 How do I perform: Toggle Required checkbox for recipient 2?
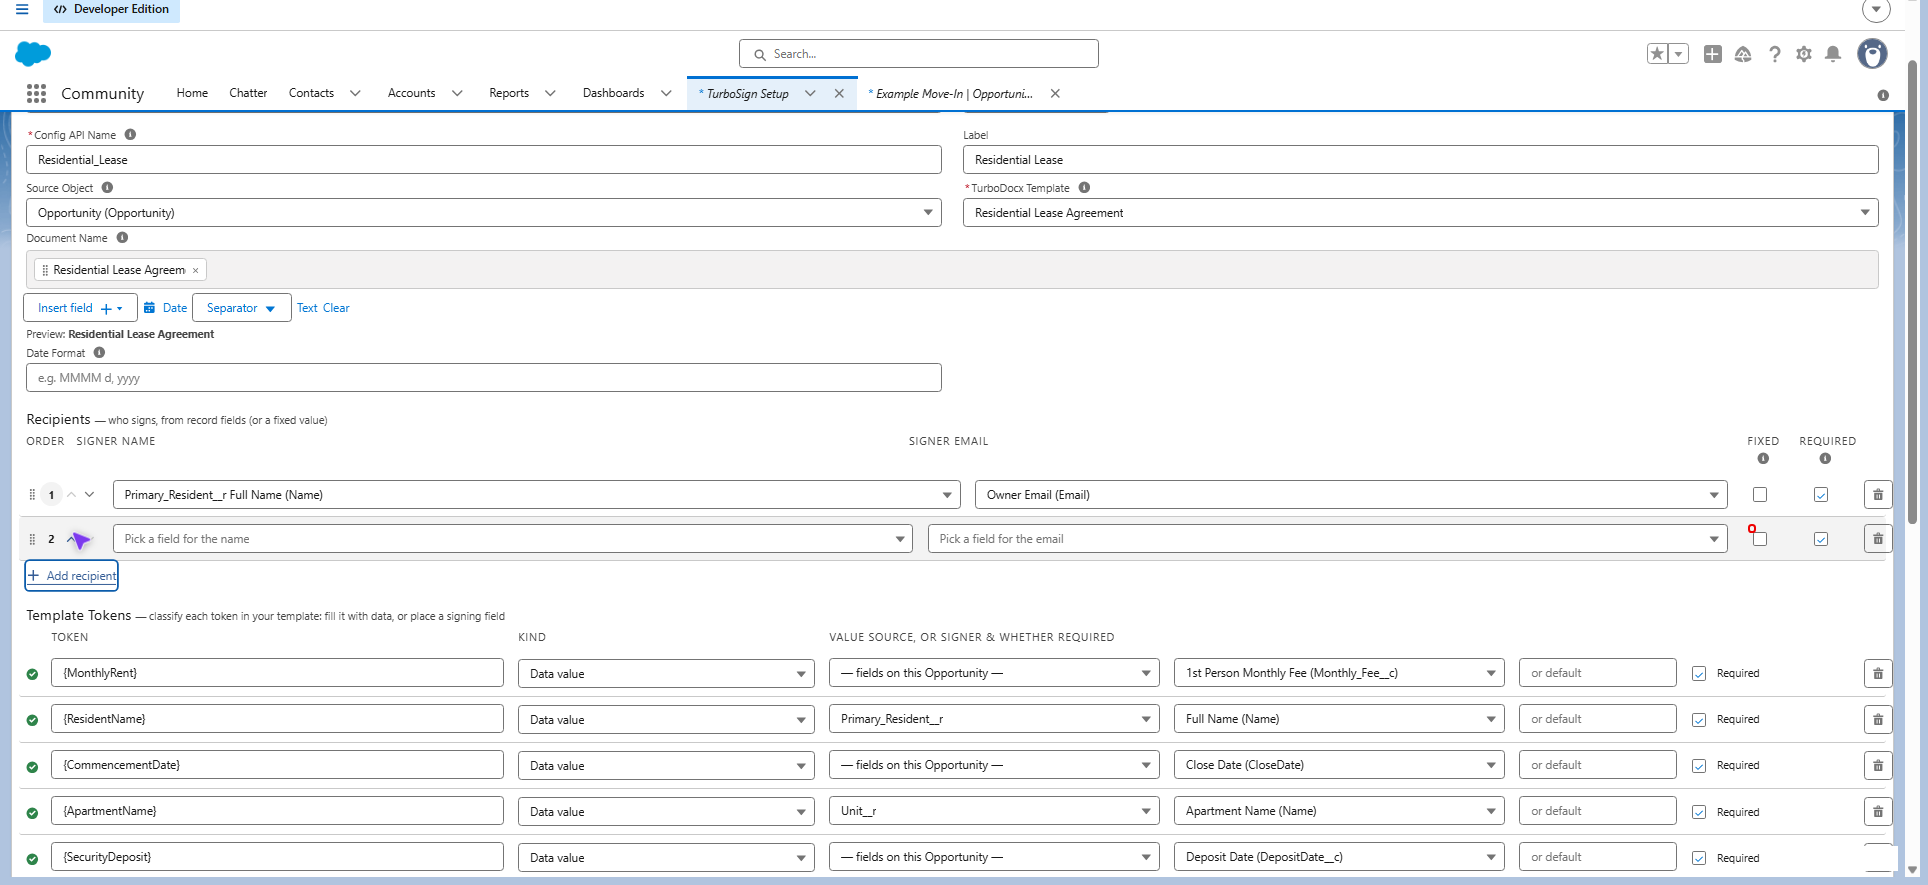(x=1821, y=539)
